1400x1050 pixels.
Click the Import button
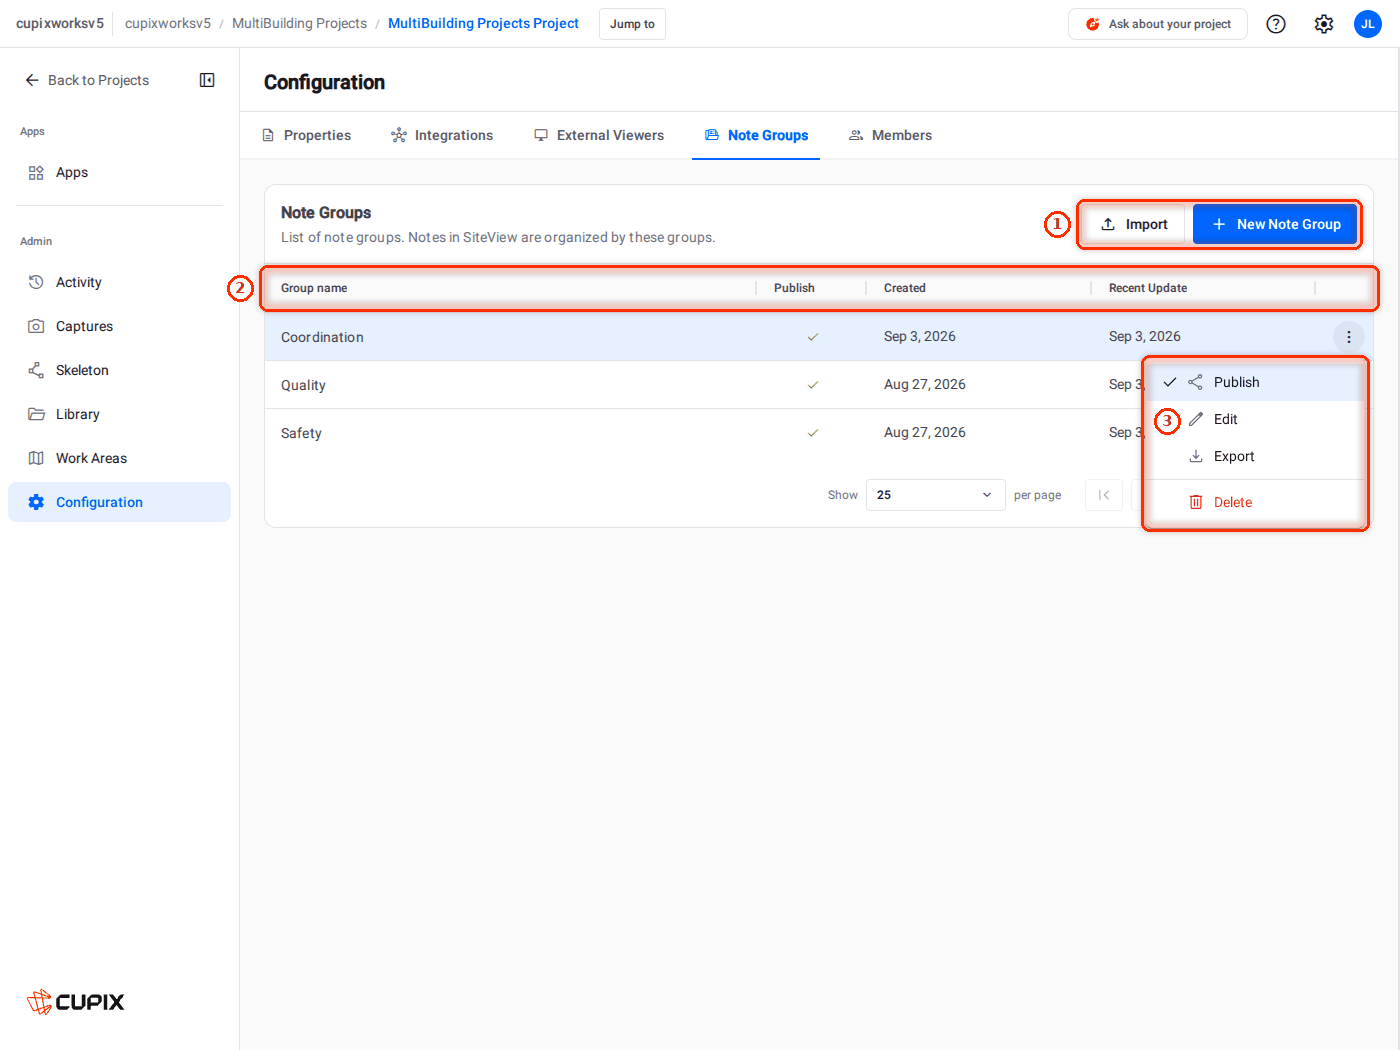point(1134,224)
